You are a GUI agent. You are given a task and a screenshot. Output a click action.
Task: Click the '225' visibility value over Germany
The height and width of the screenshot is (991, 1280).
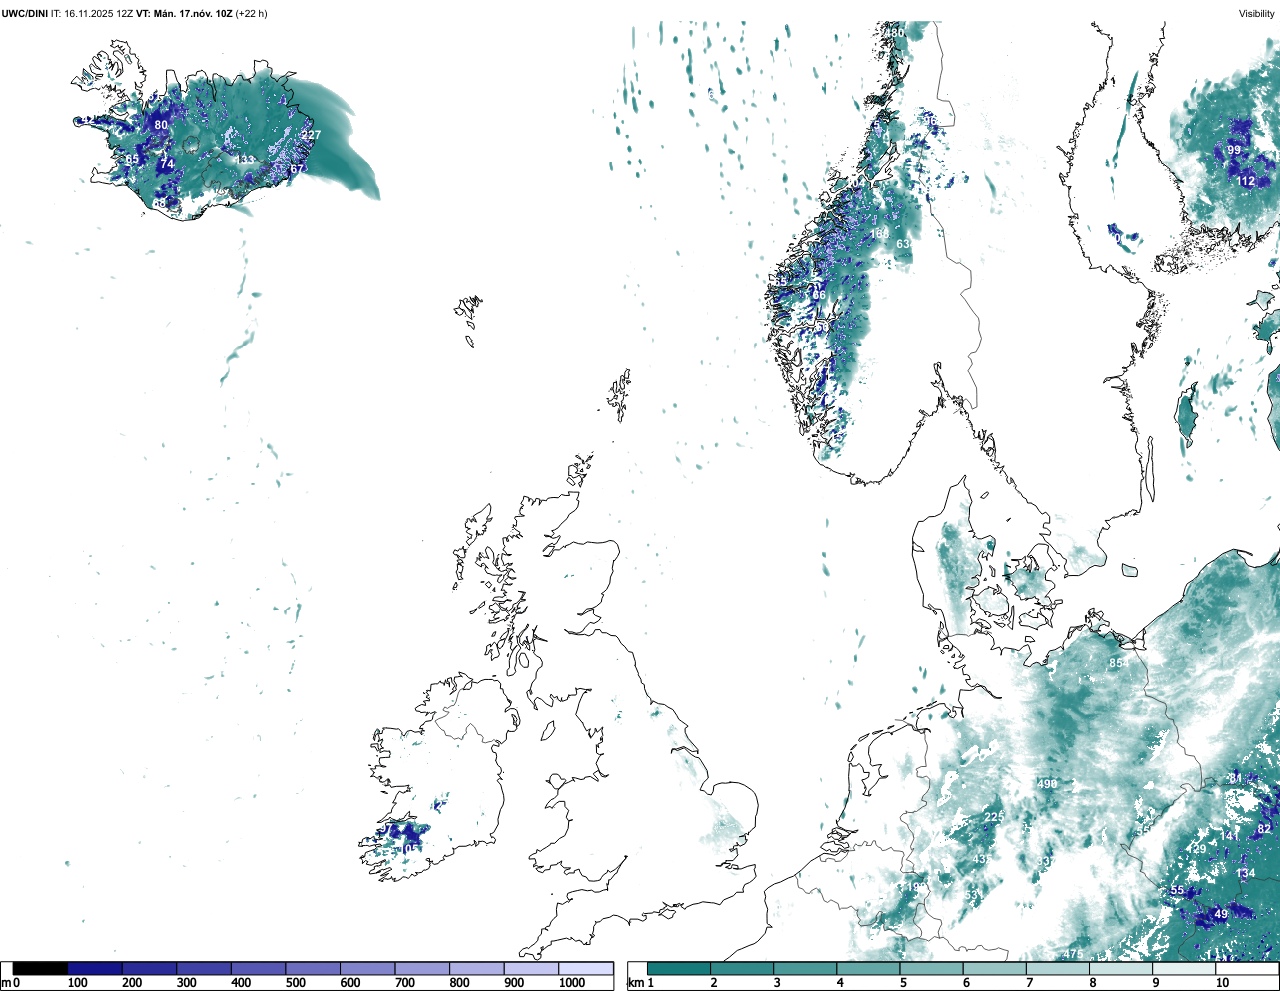tap(994, 817)
